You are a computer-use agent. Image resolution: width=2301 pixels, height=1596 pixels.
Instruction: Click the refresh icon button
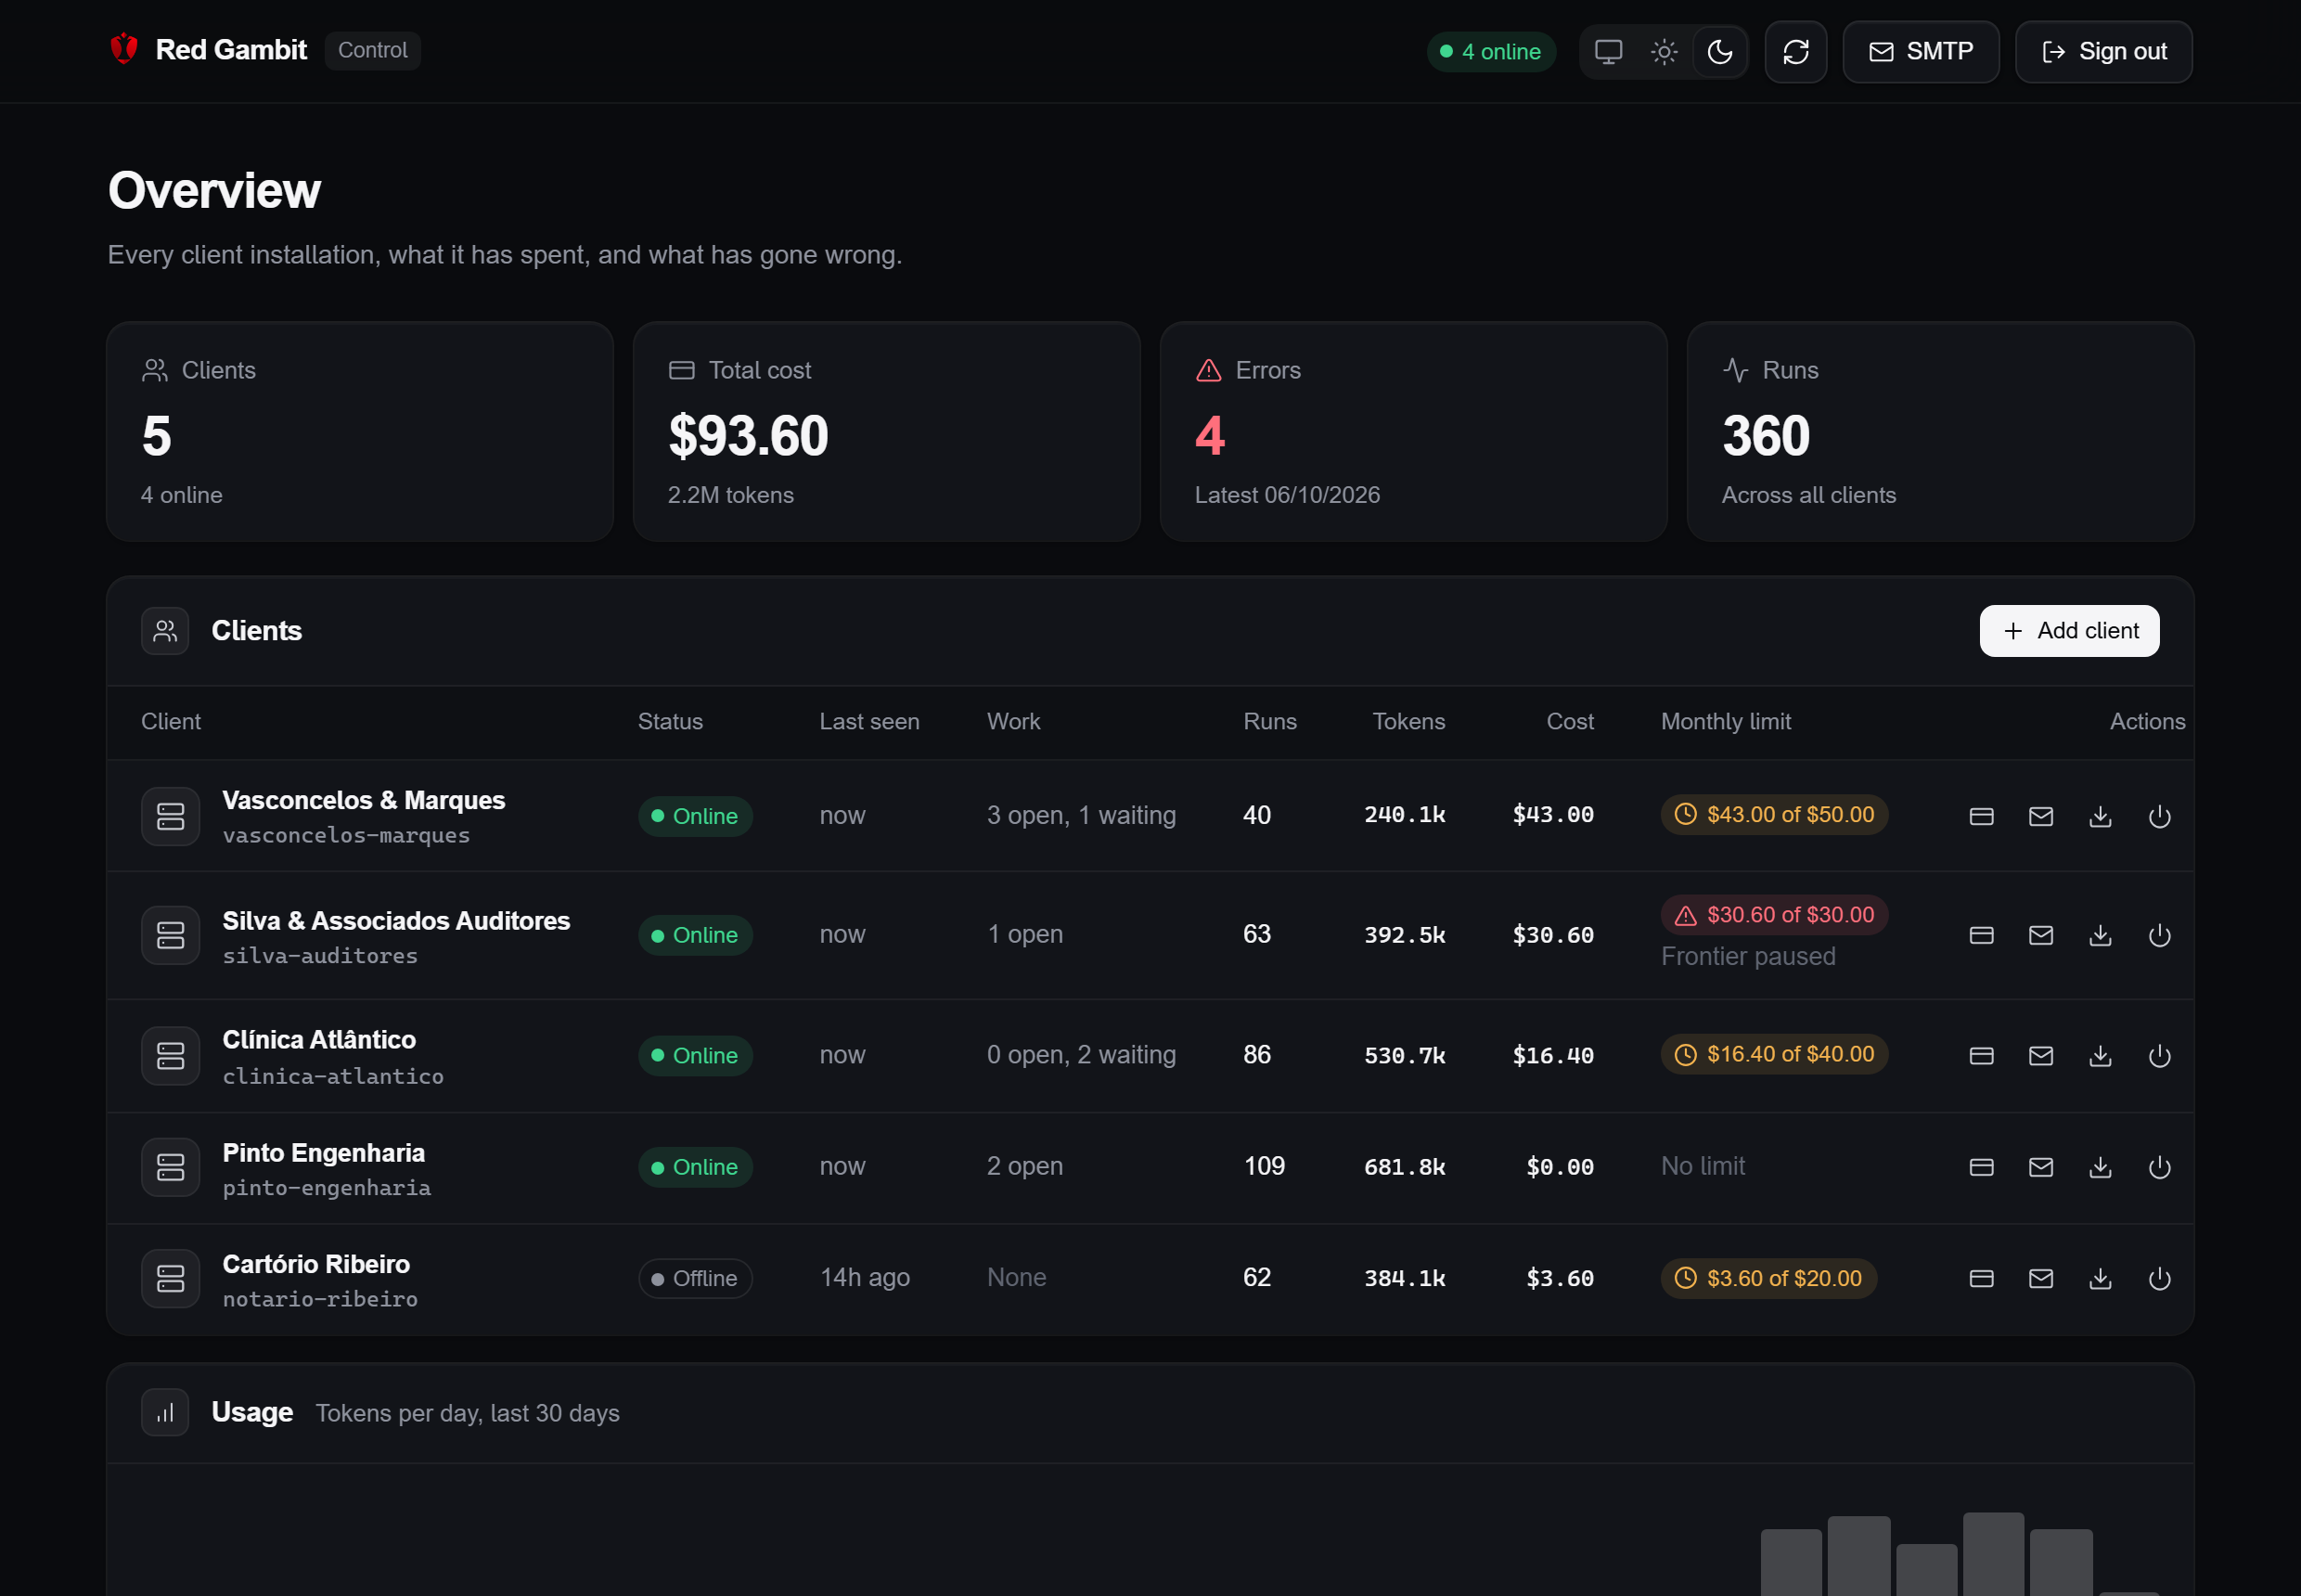click(x=1796, y=52)
